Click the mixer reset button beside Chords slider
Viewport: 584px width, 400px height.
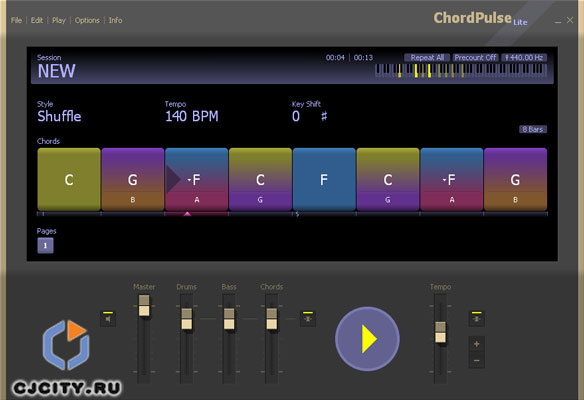click(x=308, y=319)
